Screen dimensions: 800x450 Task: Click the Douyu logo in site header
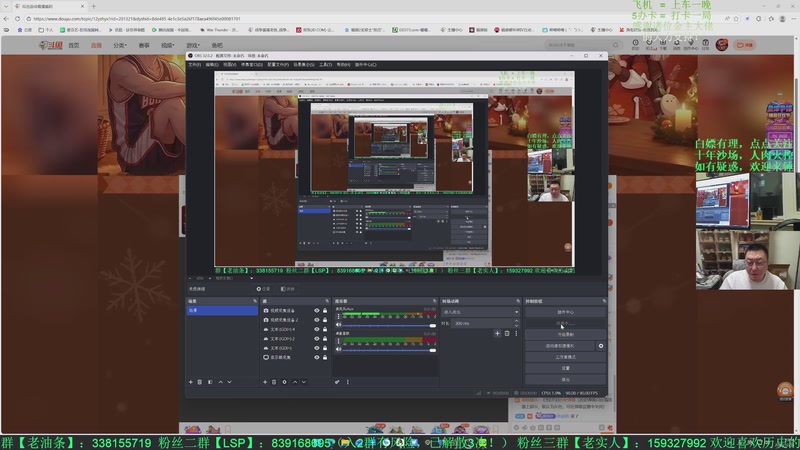pyautogui.click(x=50, y=45)
